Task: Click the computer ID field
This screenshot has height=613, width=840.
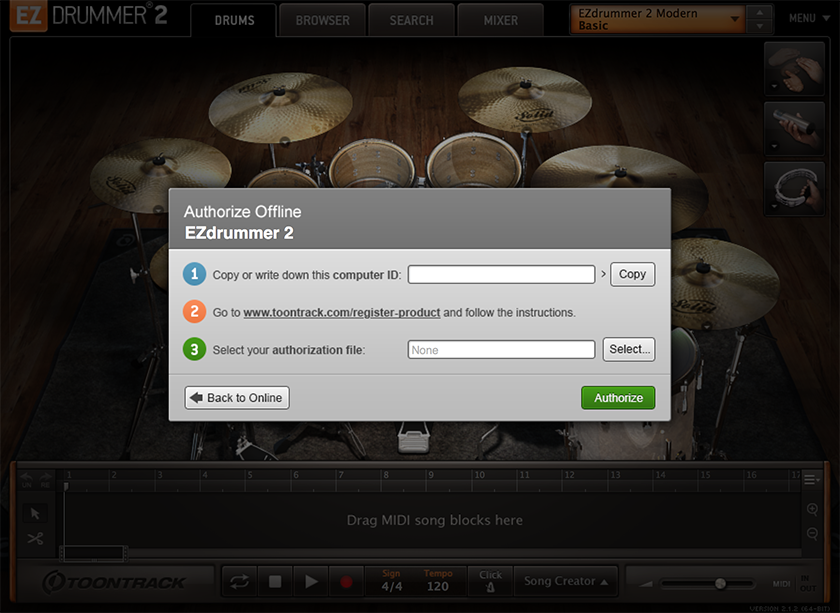Action: [501, 274]
